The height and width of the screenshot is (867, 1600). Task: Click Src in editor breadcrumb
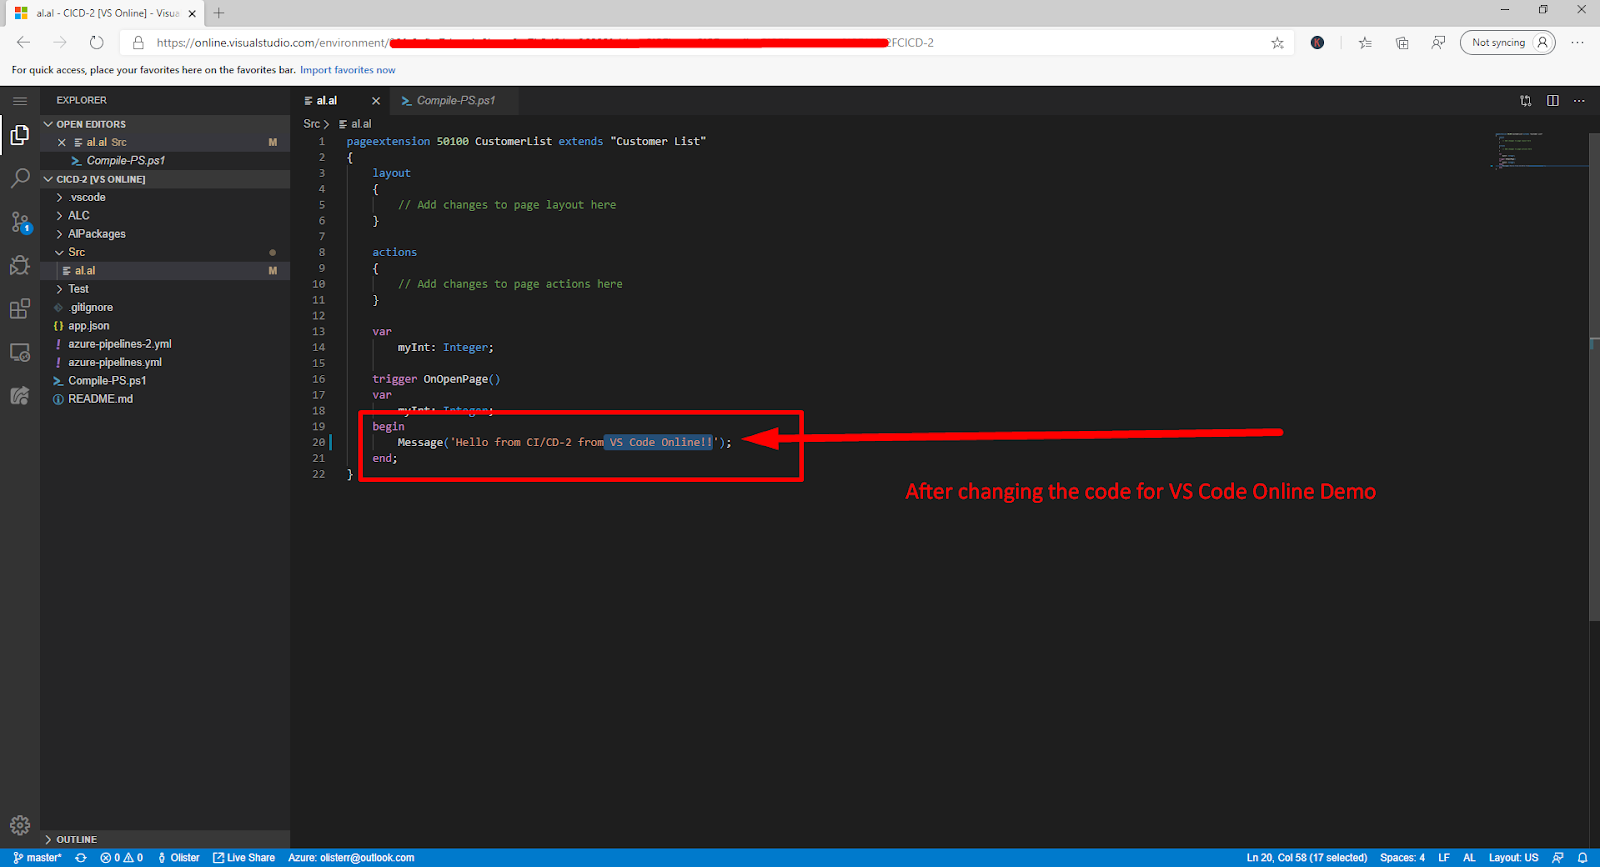coord(311,124)
